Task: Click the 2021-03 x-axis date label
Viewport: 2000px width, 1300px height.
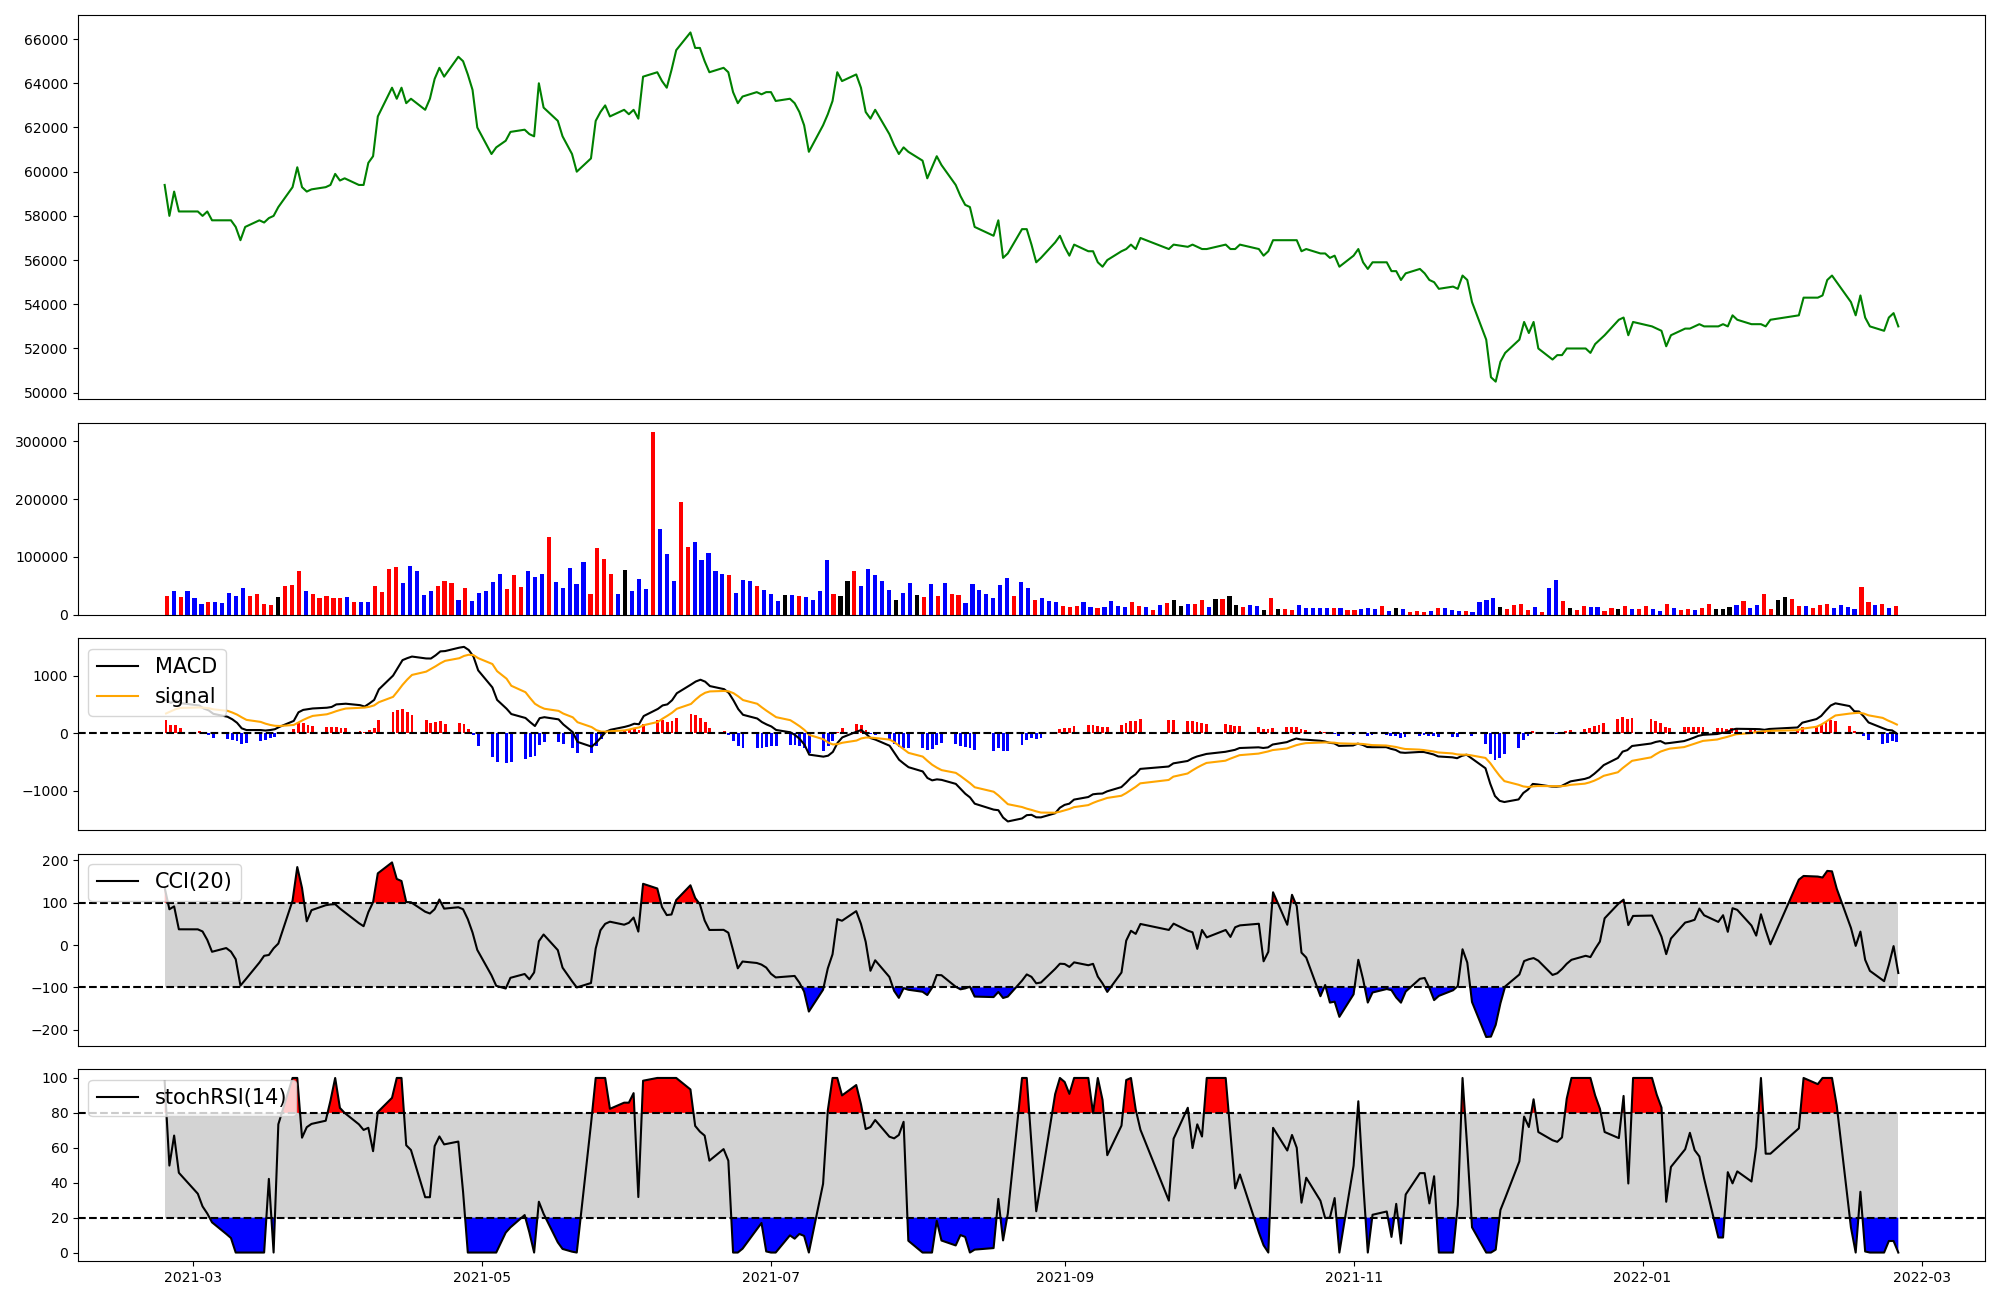Action: point(193,1277)
